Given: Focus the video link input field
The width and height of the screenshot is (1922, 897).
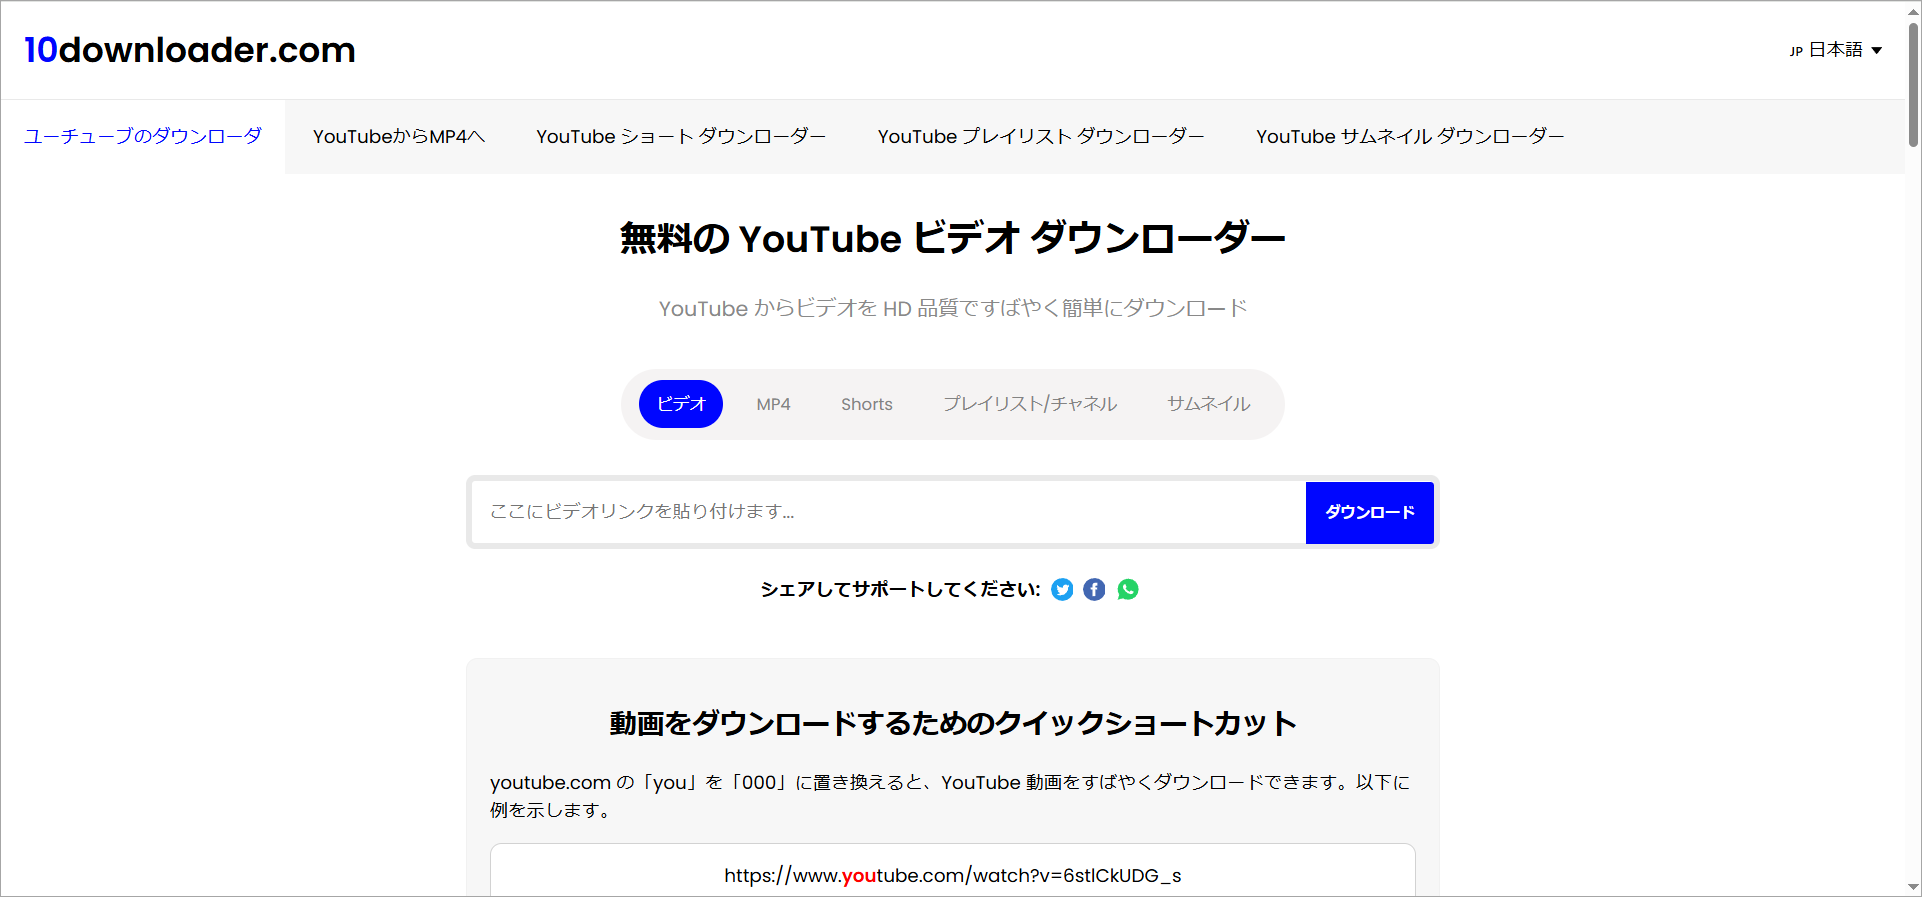Looking at the screenshot, I should click(x=888, y=512).
